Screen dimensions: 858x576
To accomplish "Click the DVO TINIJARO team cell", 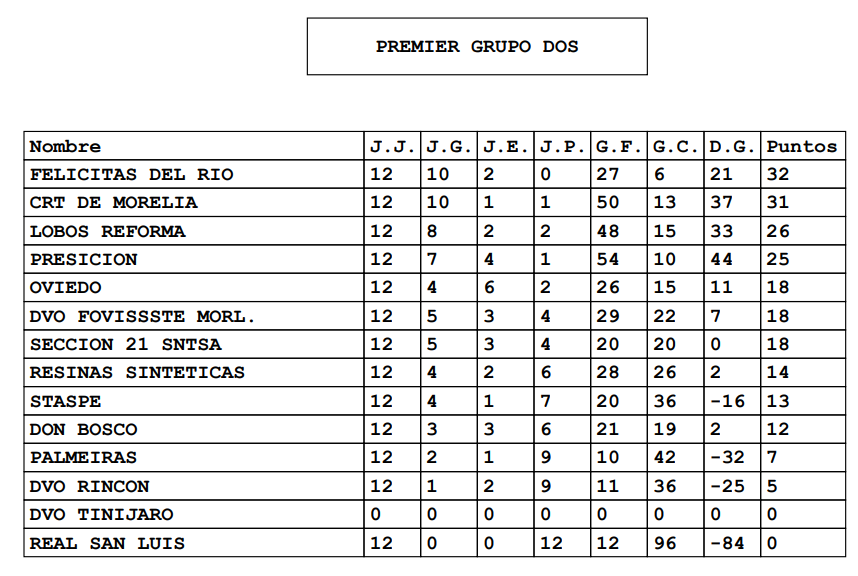I will [x=101, y=514].
